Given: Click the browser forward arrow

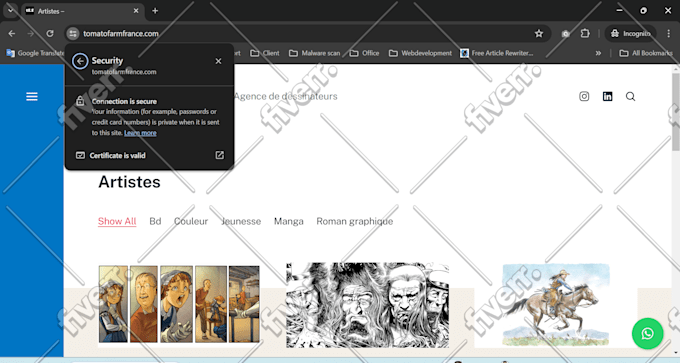Looking at the screenshot, I should (x=31, y=33).
